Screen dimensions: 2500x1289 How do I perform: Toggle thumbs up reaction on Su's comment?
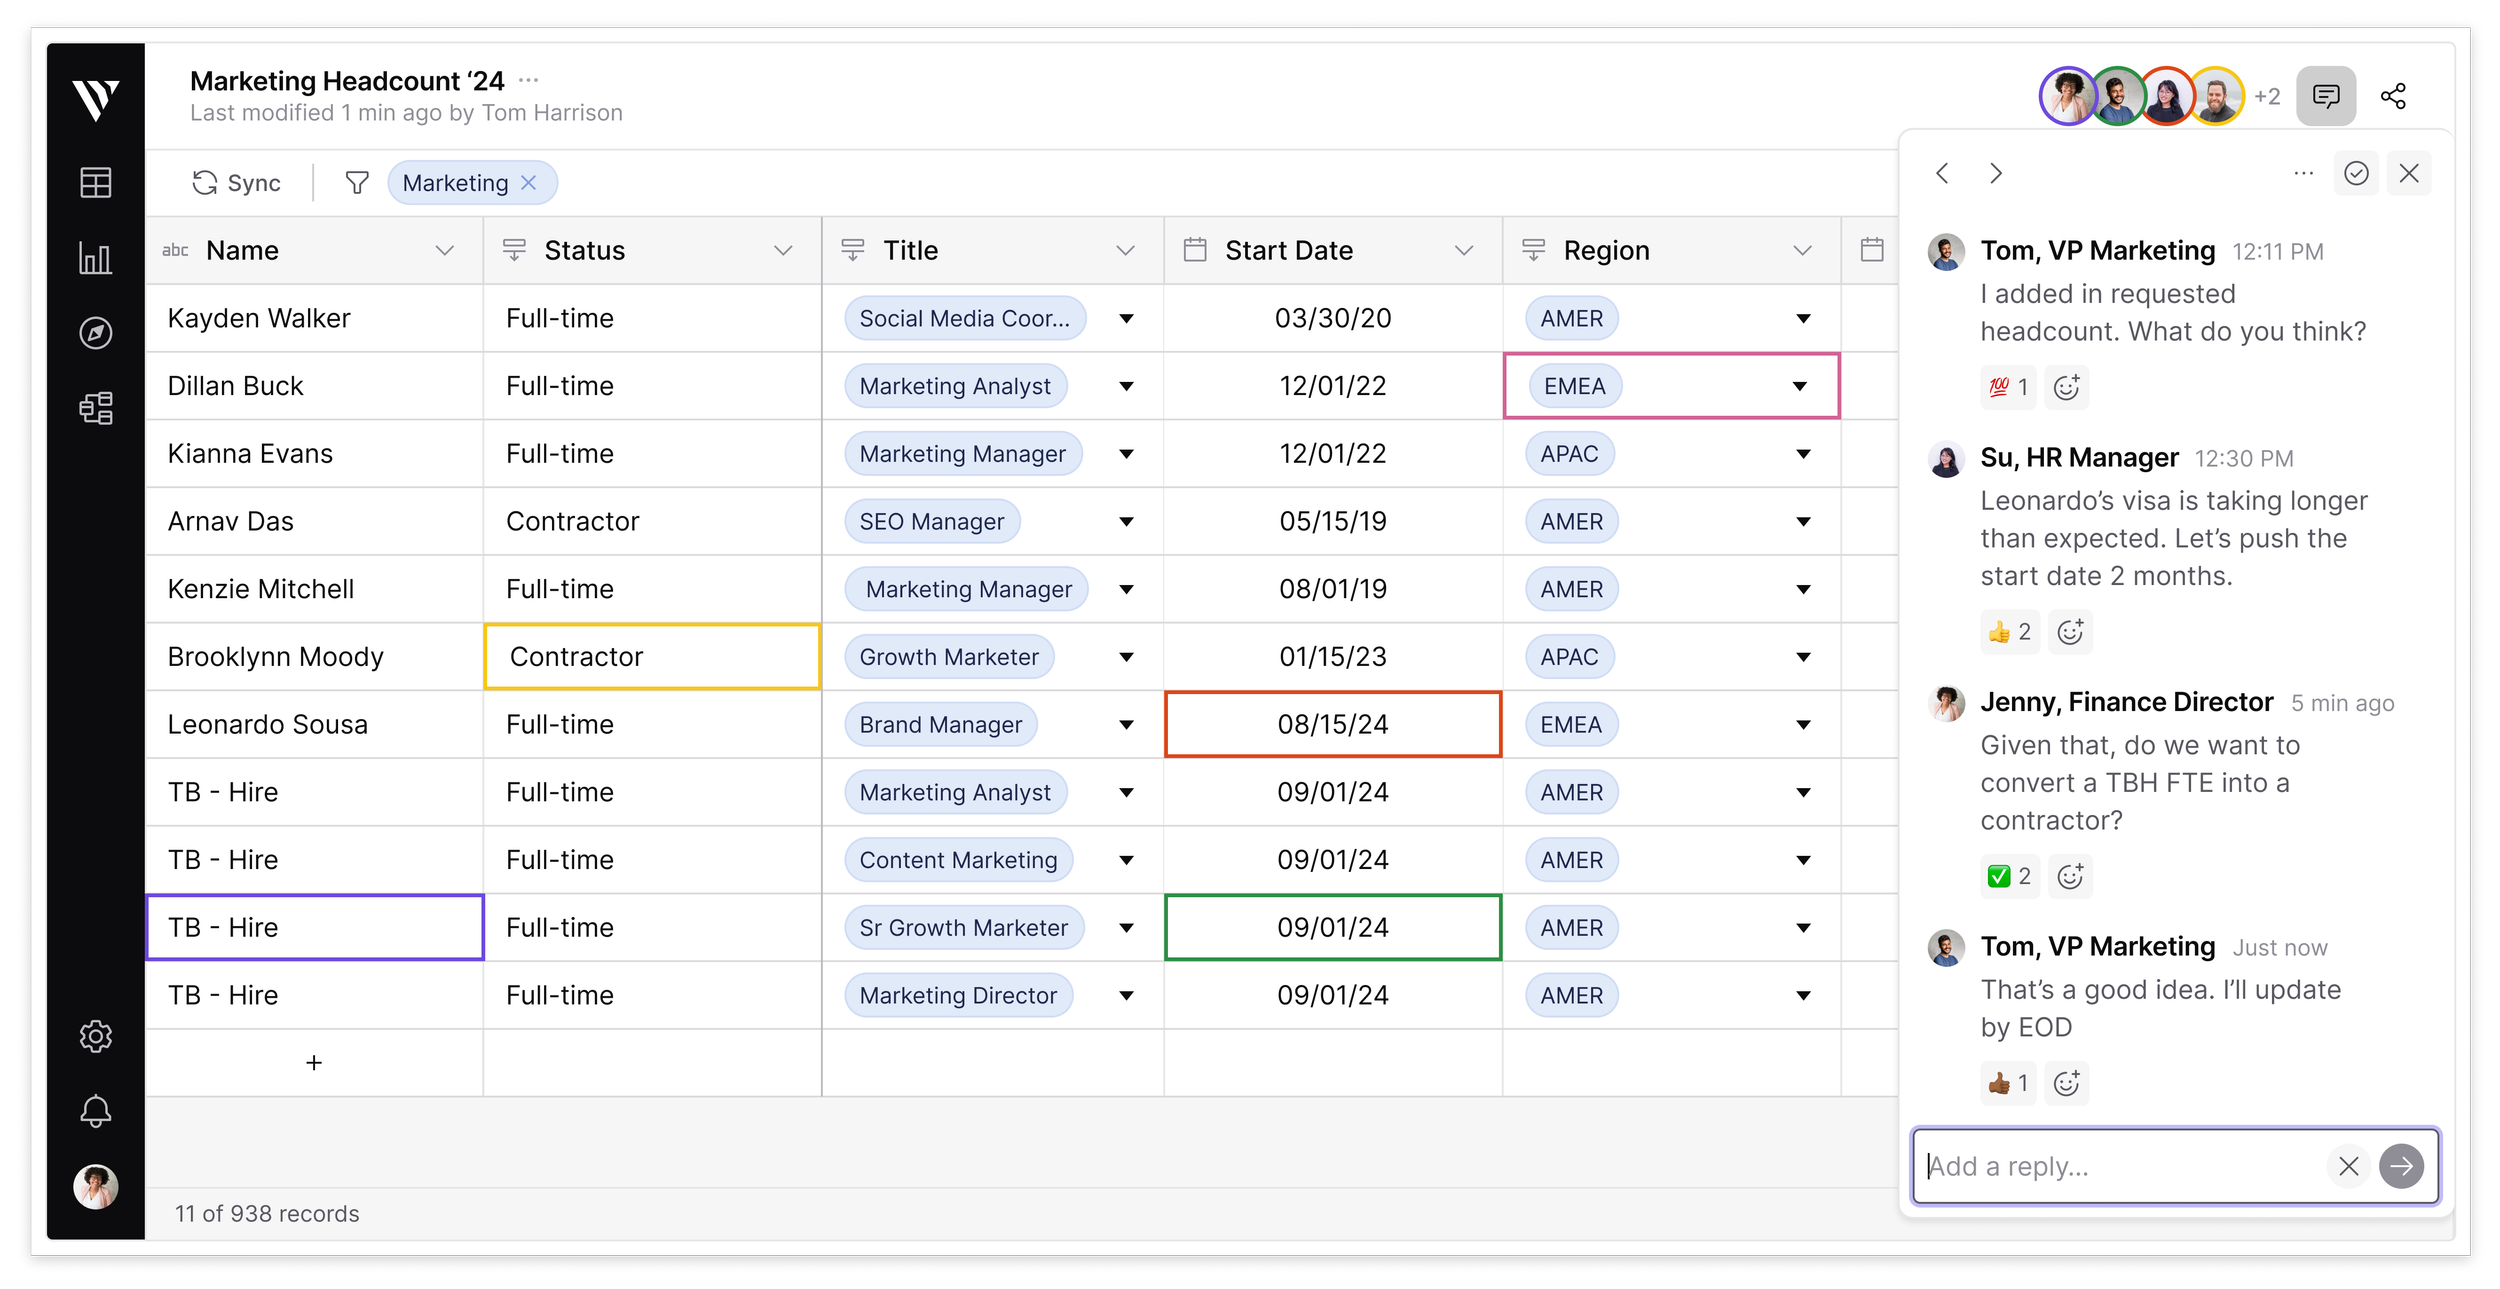pyautogui.click(x=2009, y=632)
